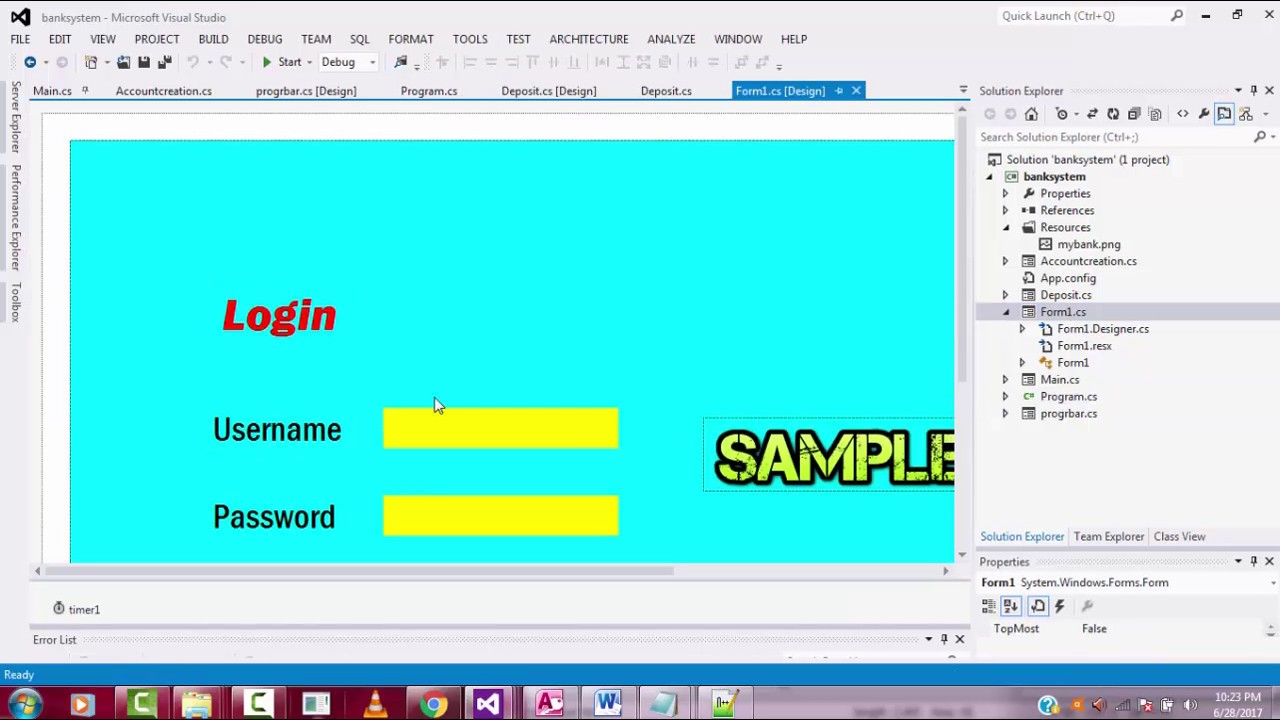Click the Save All toolbar icon
This screenshot has width=1280, height=720.
164,62
